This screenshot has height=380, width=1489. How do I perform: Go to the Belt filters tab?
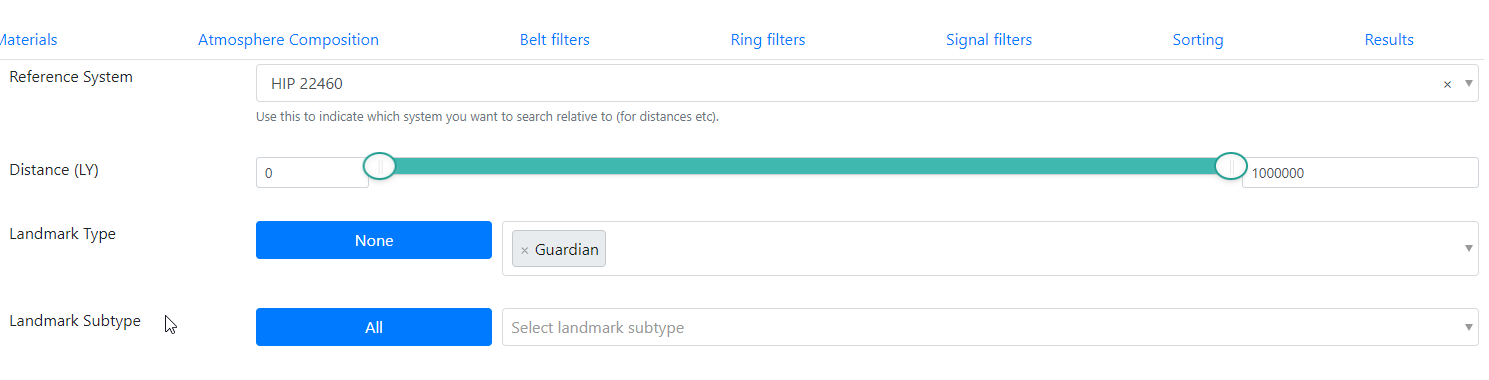(555, 40)
